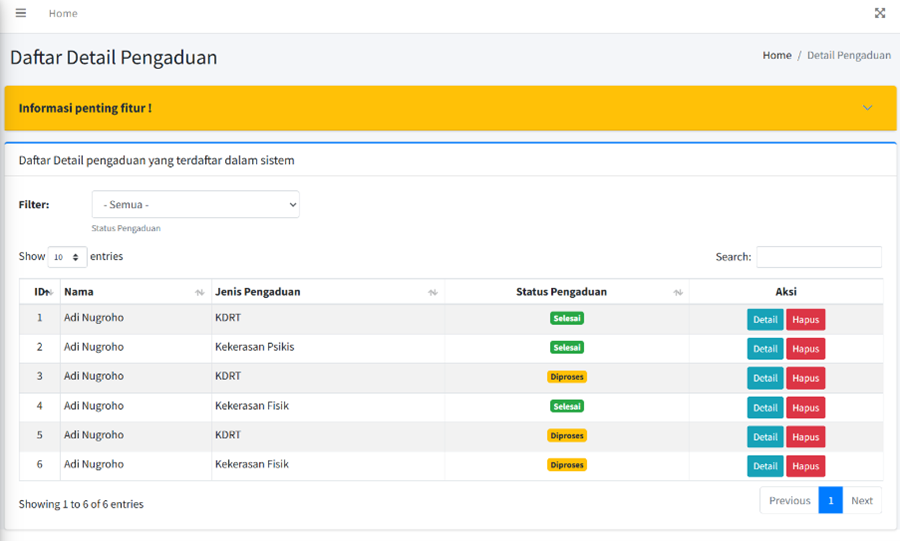900x541 pixels.
Task: Click the Search input field
Action: coord(818,257)
